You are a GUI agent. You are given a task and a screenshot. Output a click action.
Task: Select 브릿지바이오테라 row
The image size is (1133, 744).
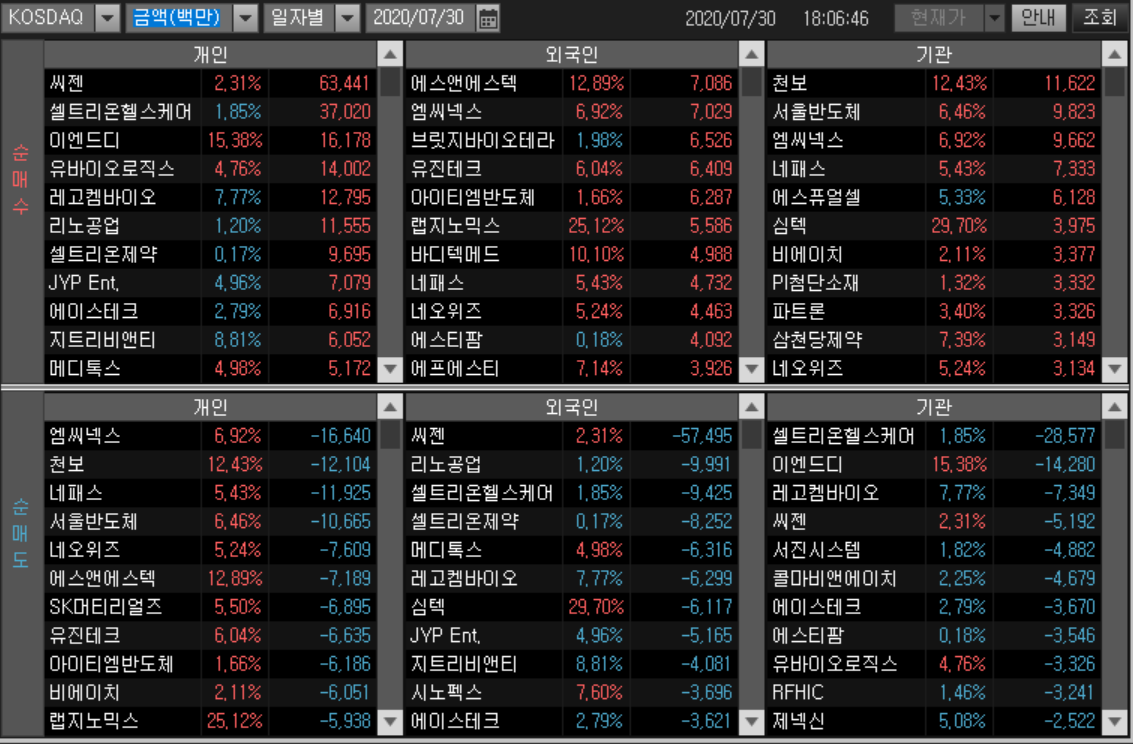[x=572, y=140]
